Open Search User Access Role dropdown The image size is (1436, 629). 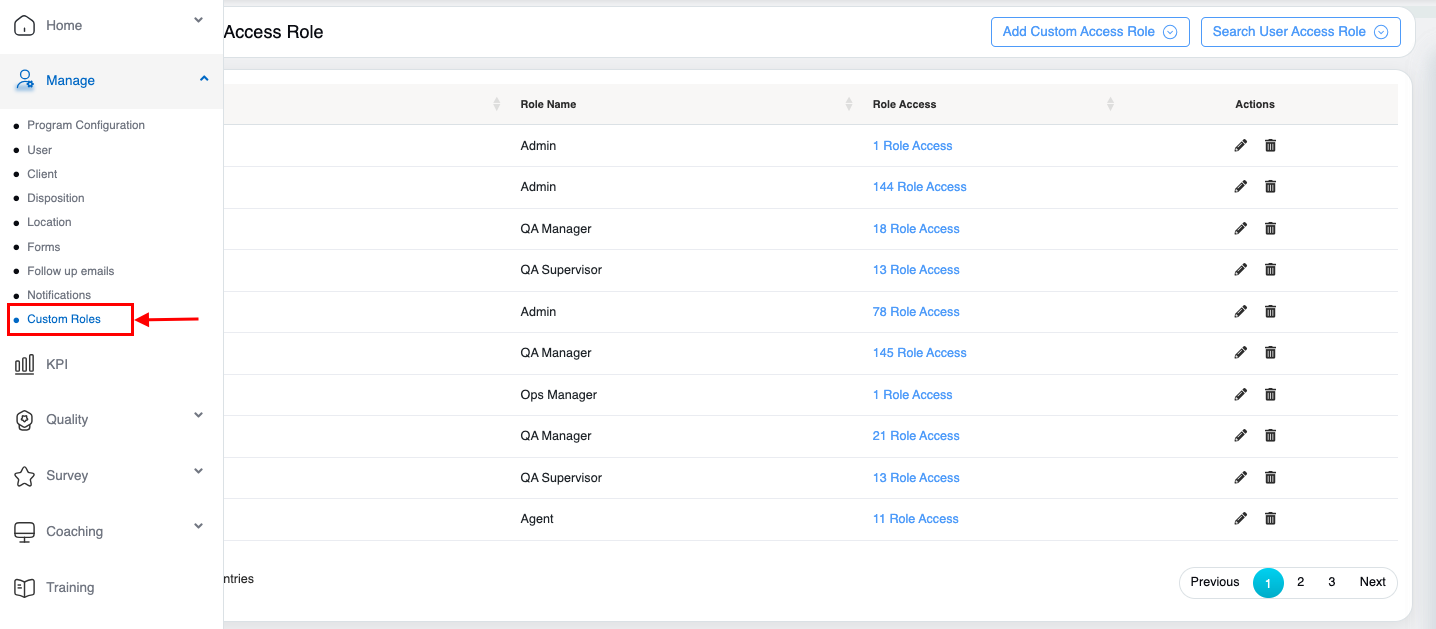(x=1299, y=31)
